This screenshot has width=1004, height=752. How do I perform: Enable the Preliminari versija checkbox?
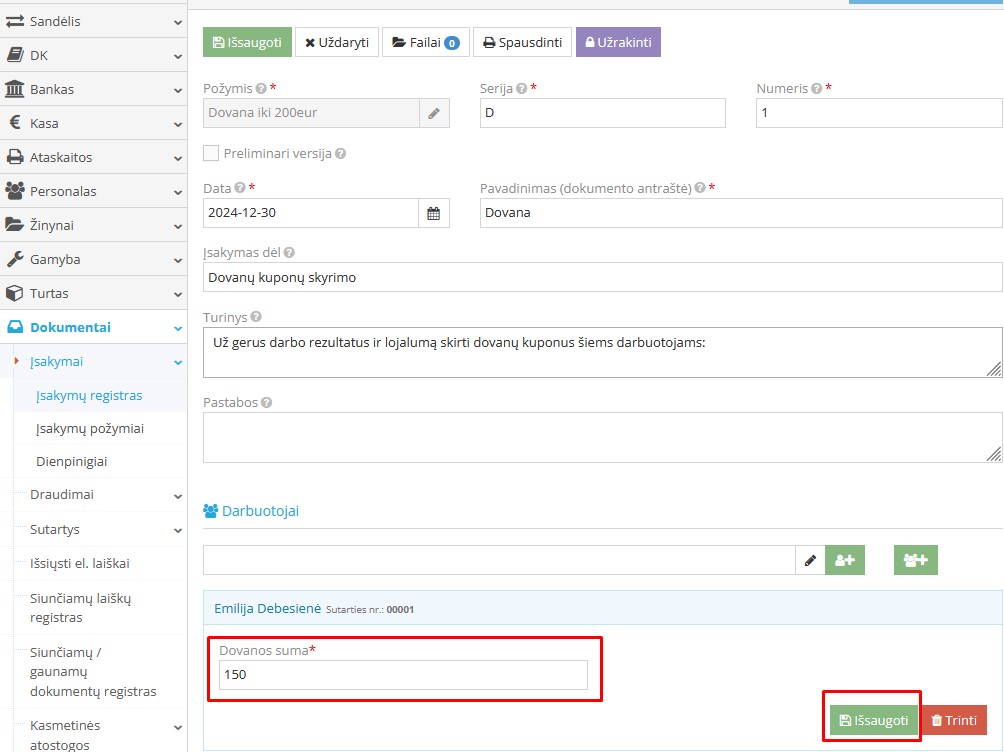point(211,154)
